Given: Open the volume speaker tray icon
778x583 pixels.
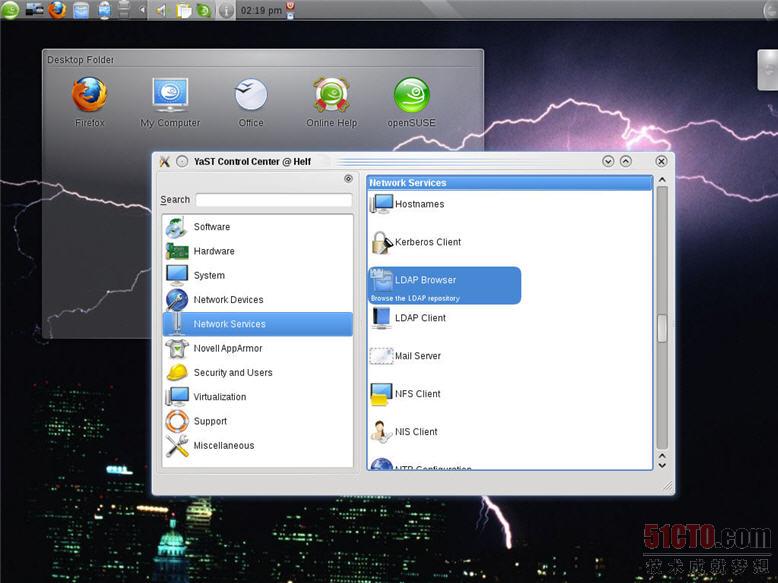Looking at the screenshot, I should pos(161,10).
